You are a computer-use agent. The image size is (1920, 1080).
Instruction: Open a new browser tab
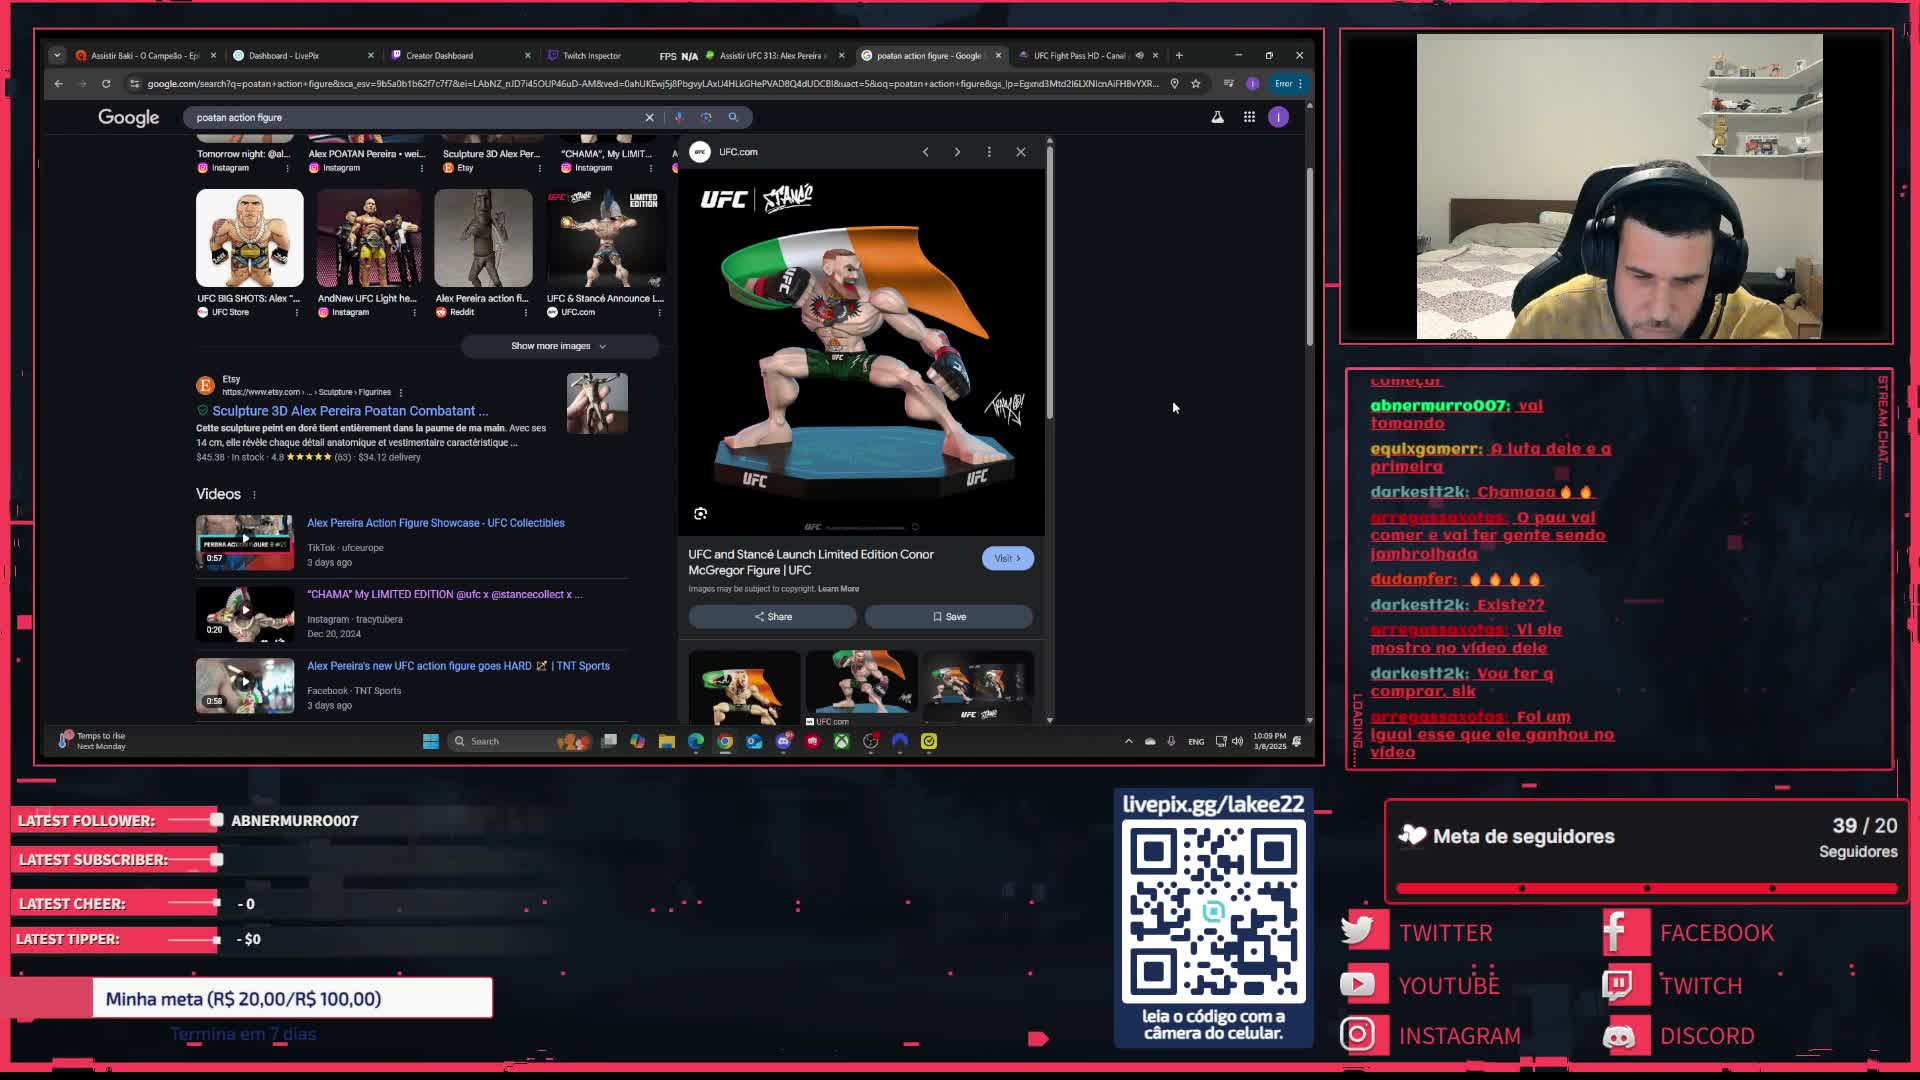(1179, 55)
